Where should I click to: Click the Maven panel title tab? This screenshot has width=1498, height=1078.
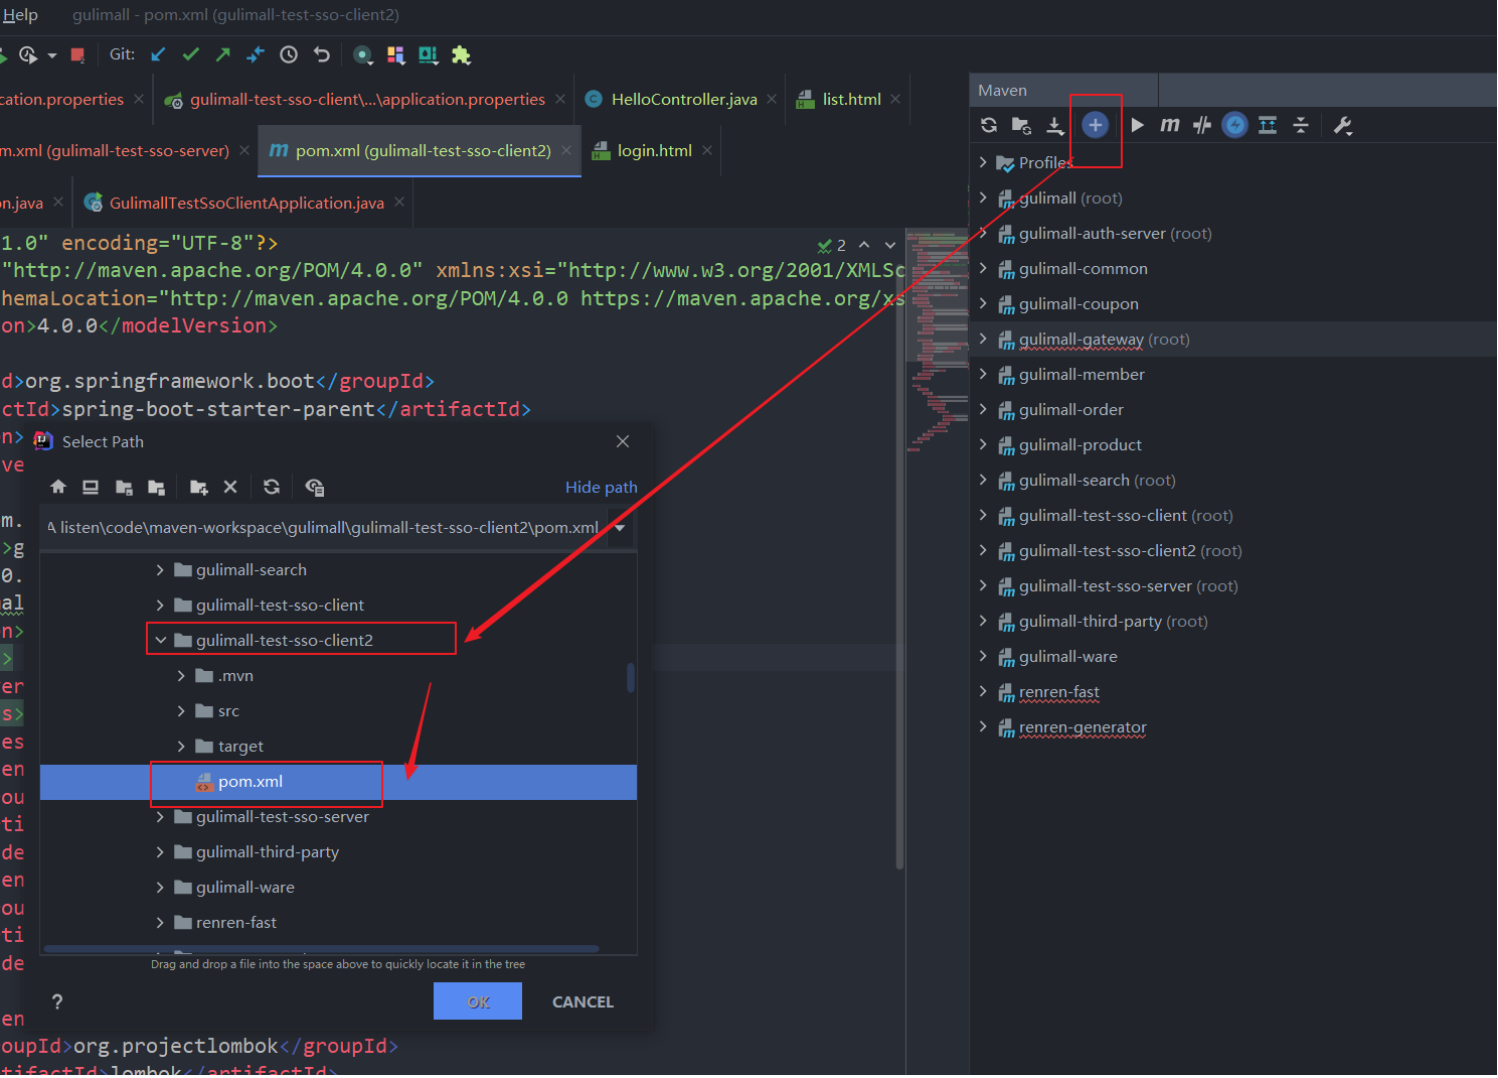[1002, 90]
